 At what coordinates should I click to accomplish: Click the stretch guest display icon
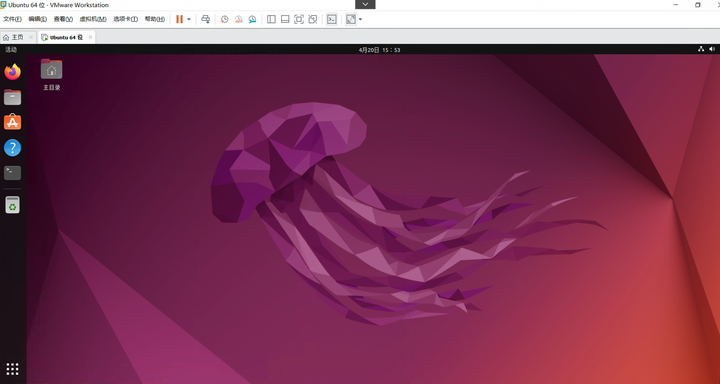351,19
